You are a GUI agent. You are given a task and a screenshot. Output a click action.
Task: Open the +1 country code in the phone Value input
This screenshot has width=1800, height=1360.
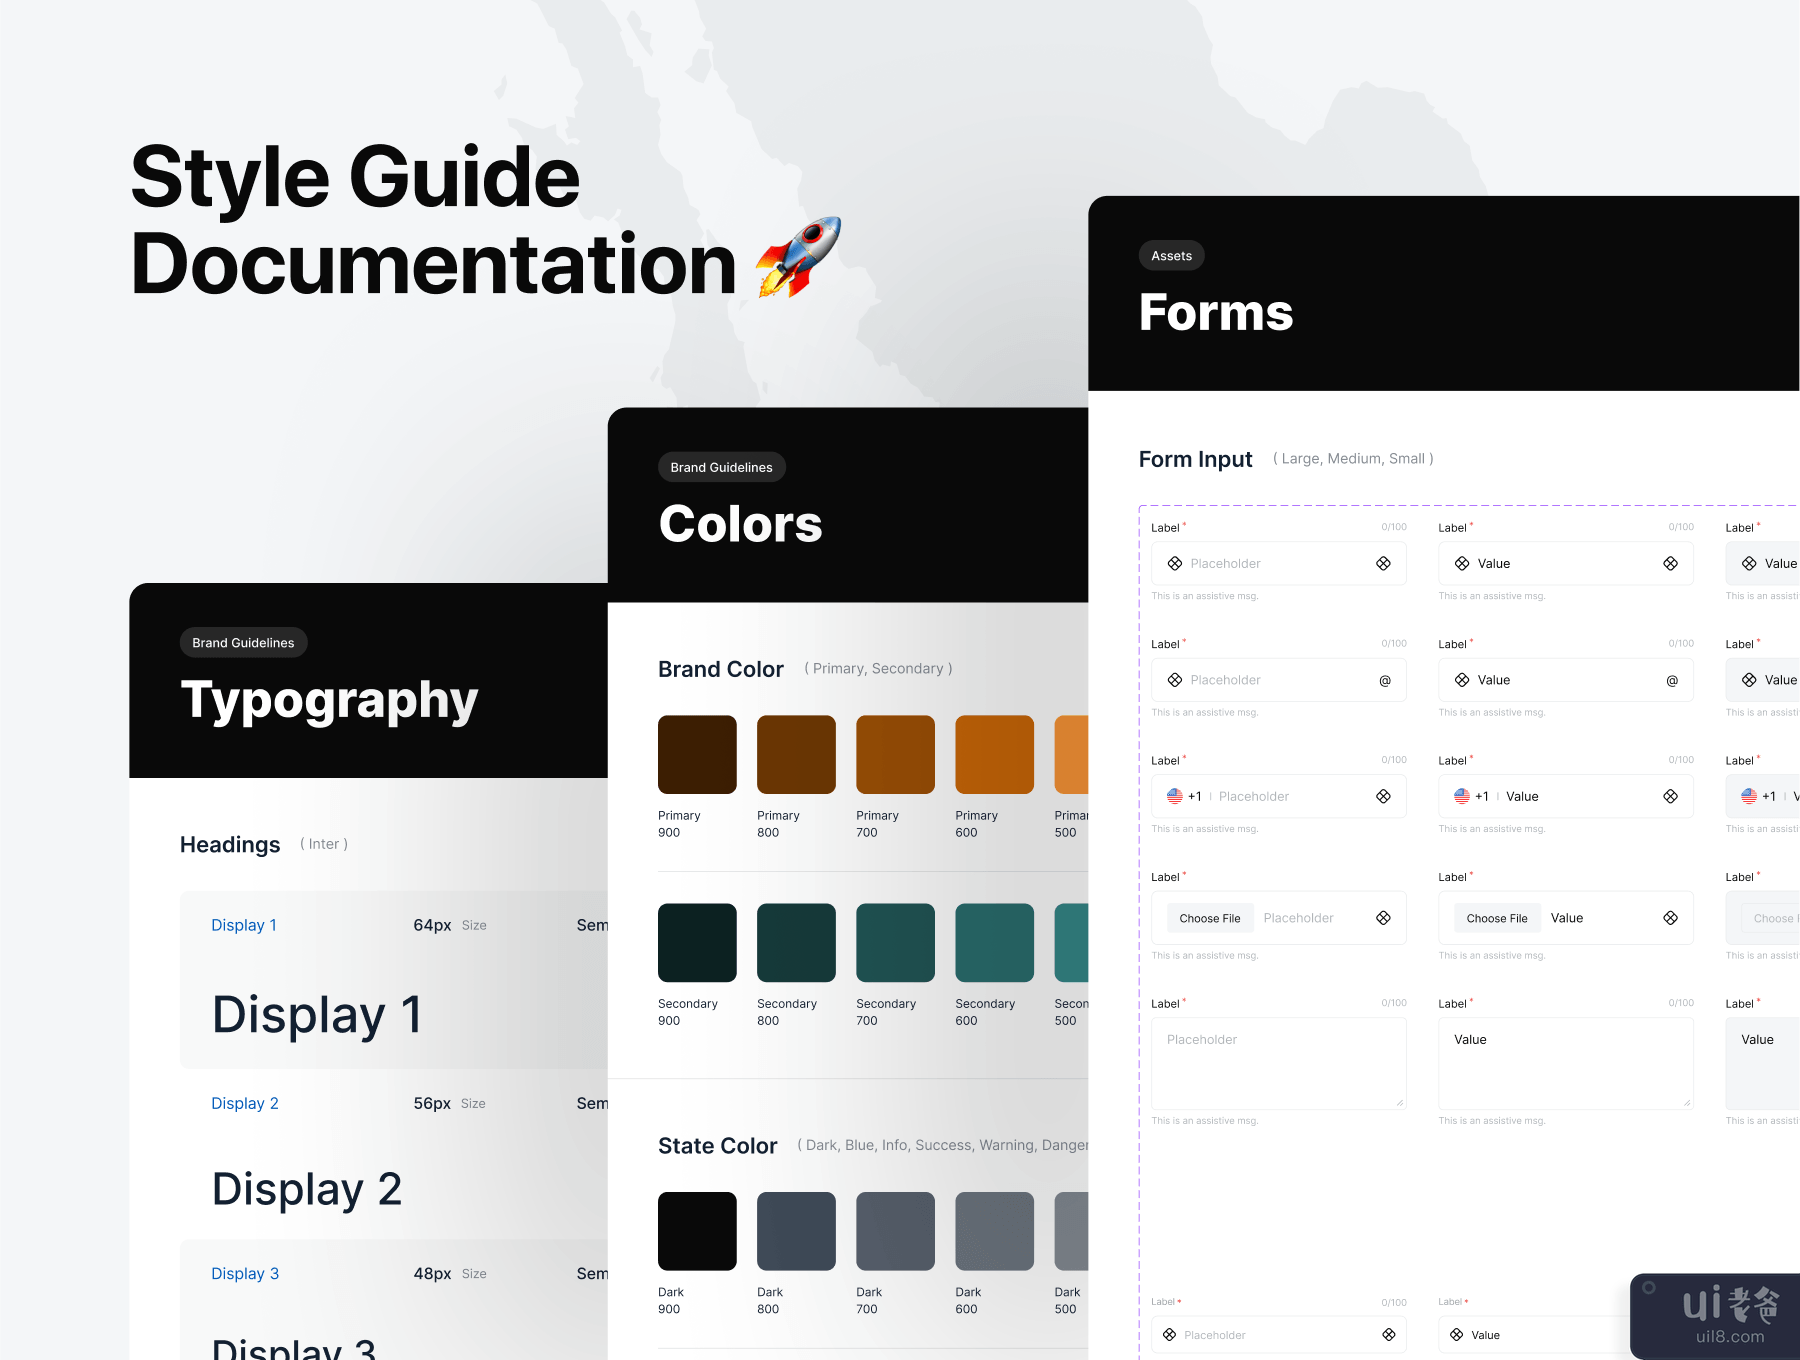tap(1482, 797)
